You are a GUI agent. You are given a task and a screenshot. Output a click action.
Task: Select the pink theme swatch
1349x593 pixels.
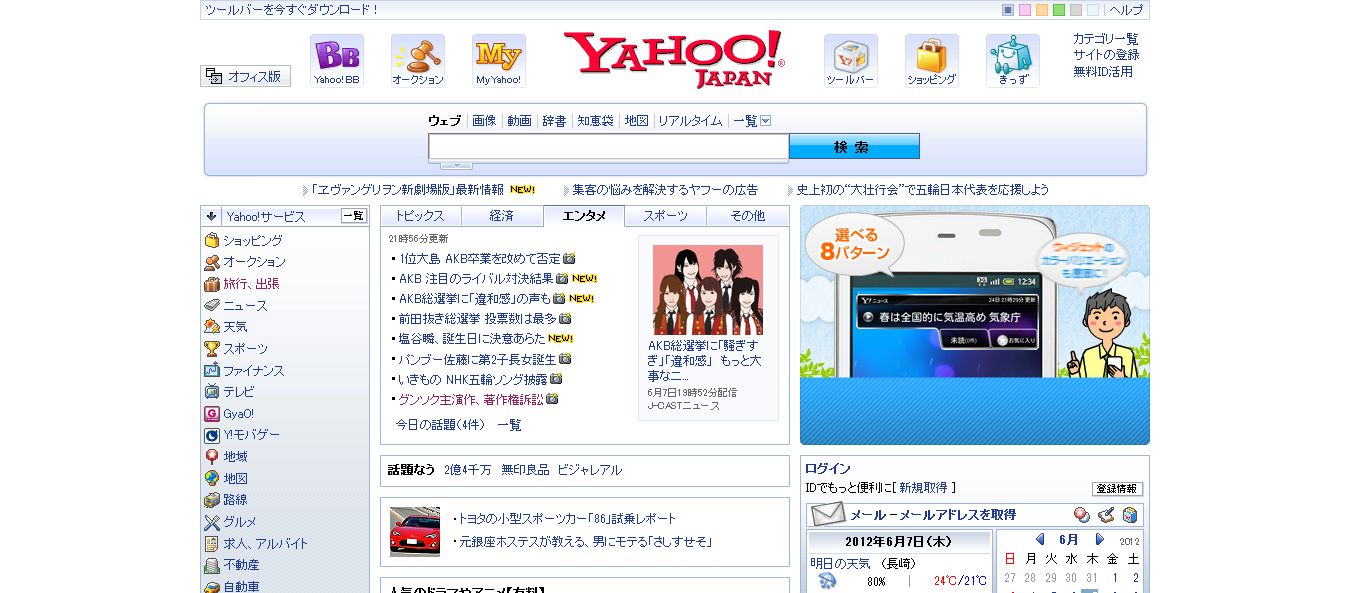(1025, 10)
